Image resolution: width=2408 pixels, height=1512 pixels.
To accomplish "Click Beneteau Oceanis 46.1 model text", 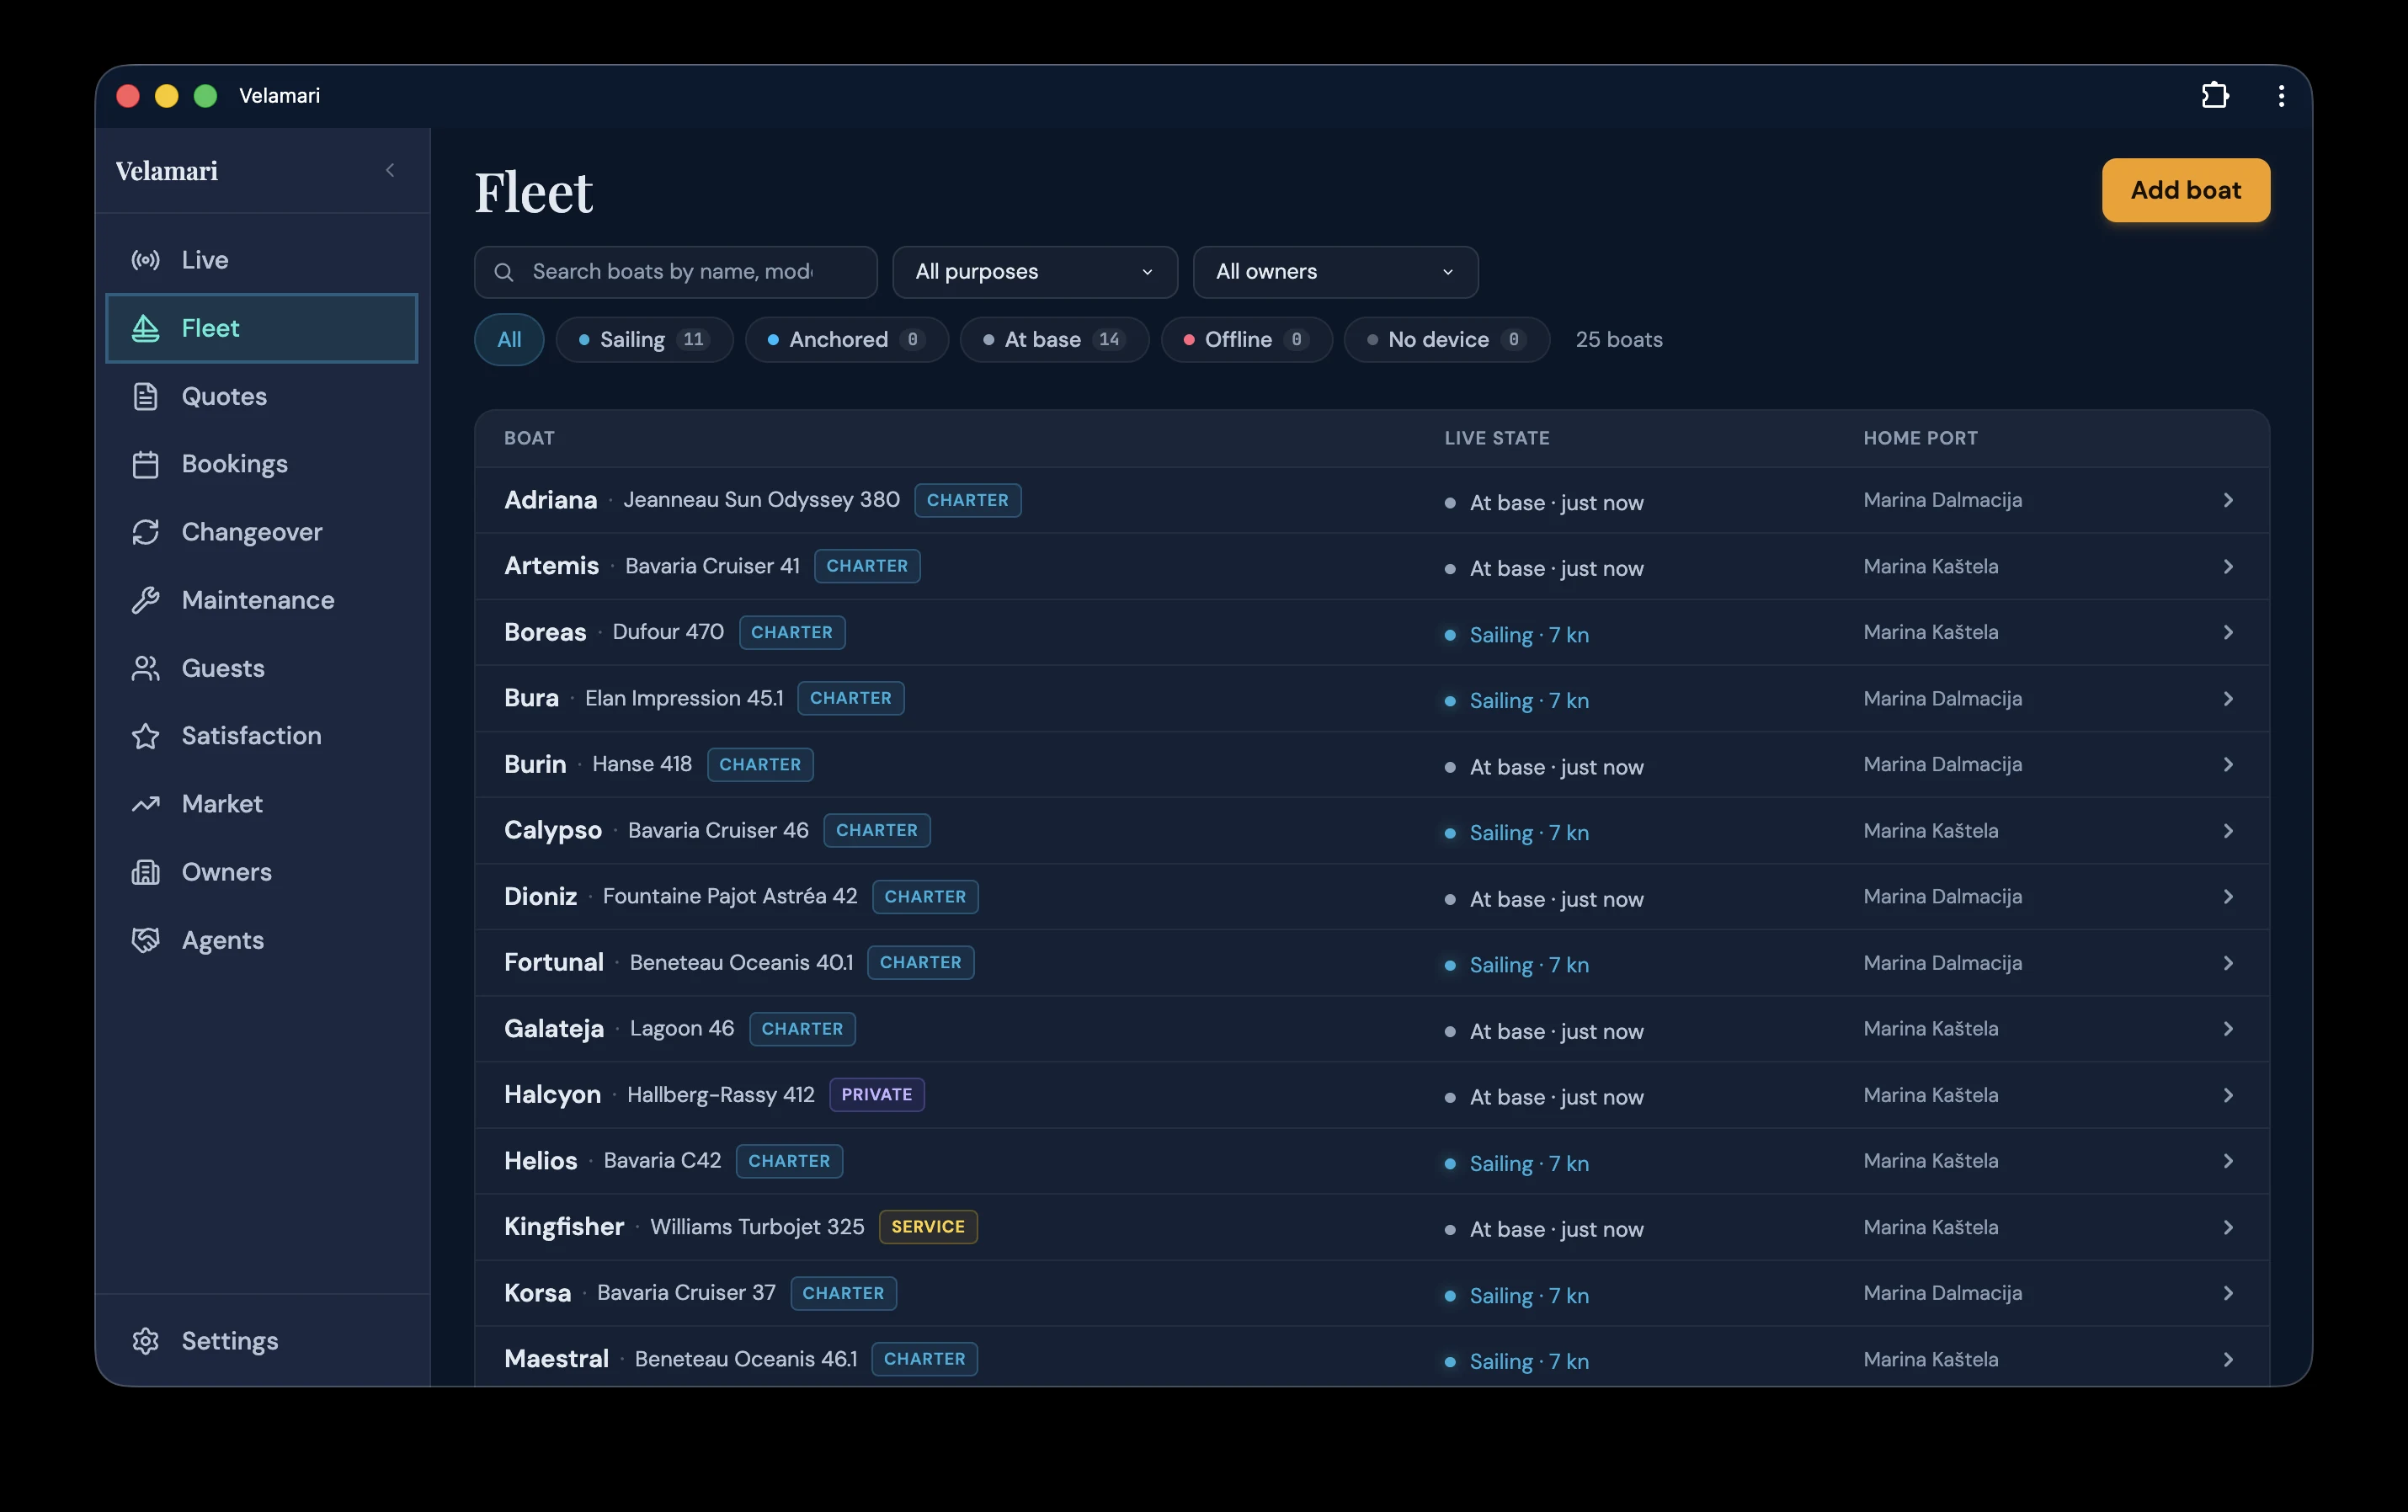I will (x=746, y=1359).
